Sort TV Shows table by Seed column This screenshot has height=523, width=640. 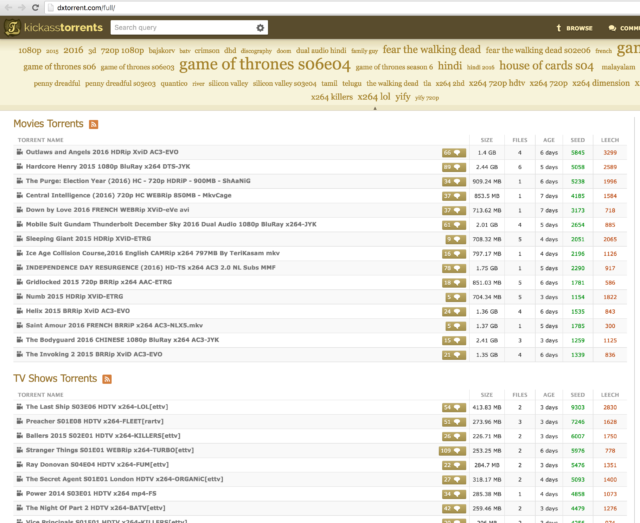578,395
